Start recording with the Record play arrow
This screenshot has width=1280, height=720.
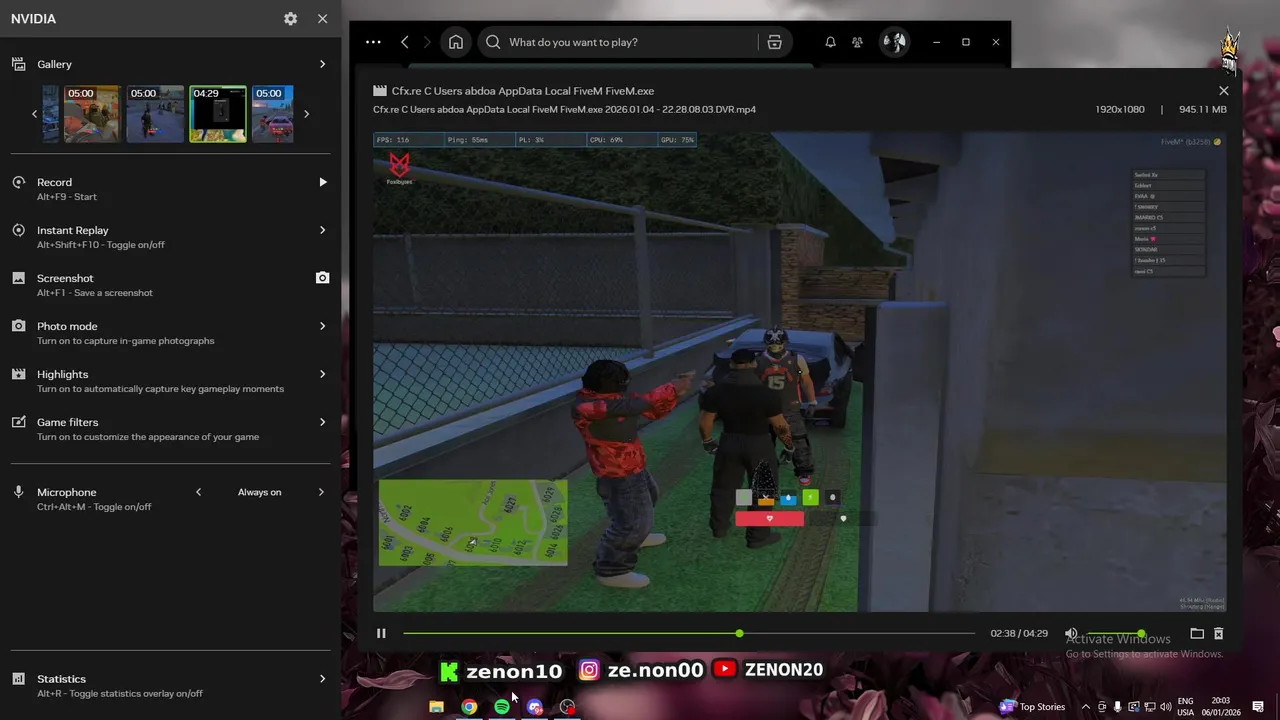click(x=322, y=182)
